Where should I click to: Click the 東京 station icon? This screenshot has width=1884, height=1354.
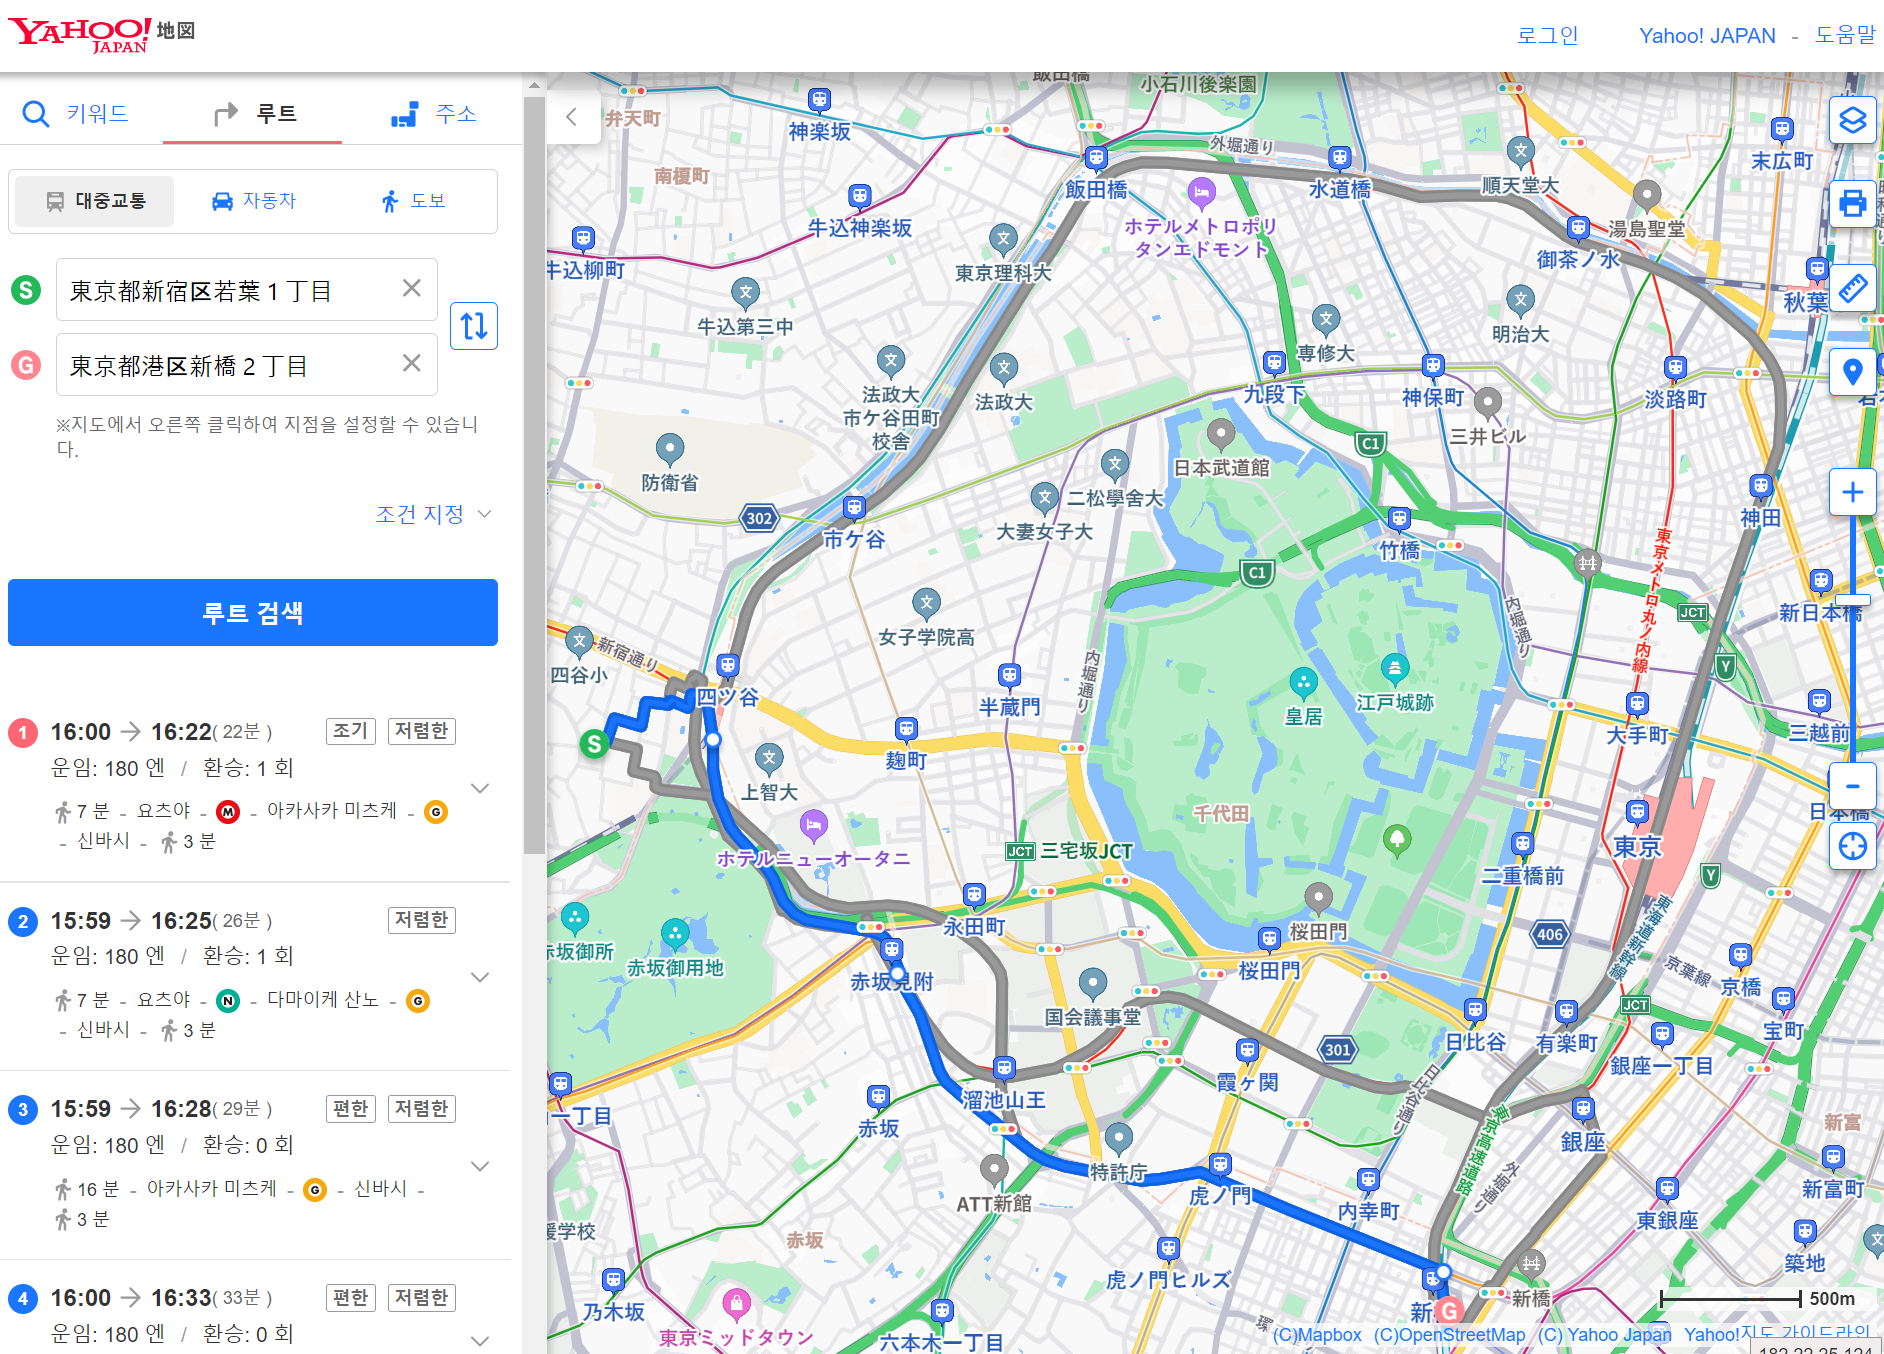point(1637,811)
